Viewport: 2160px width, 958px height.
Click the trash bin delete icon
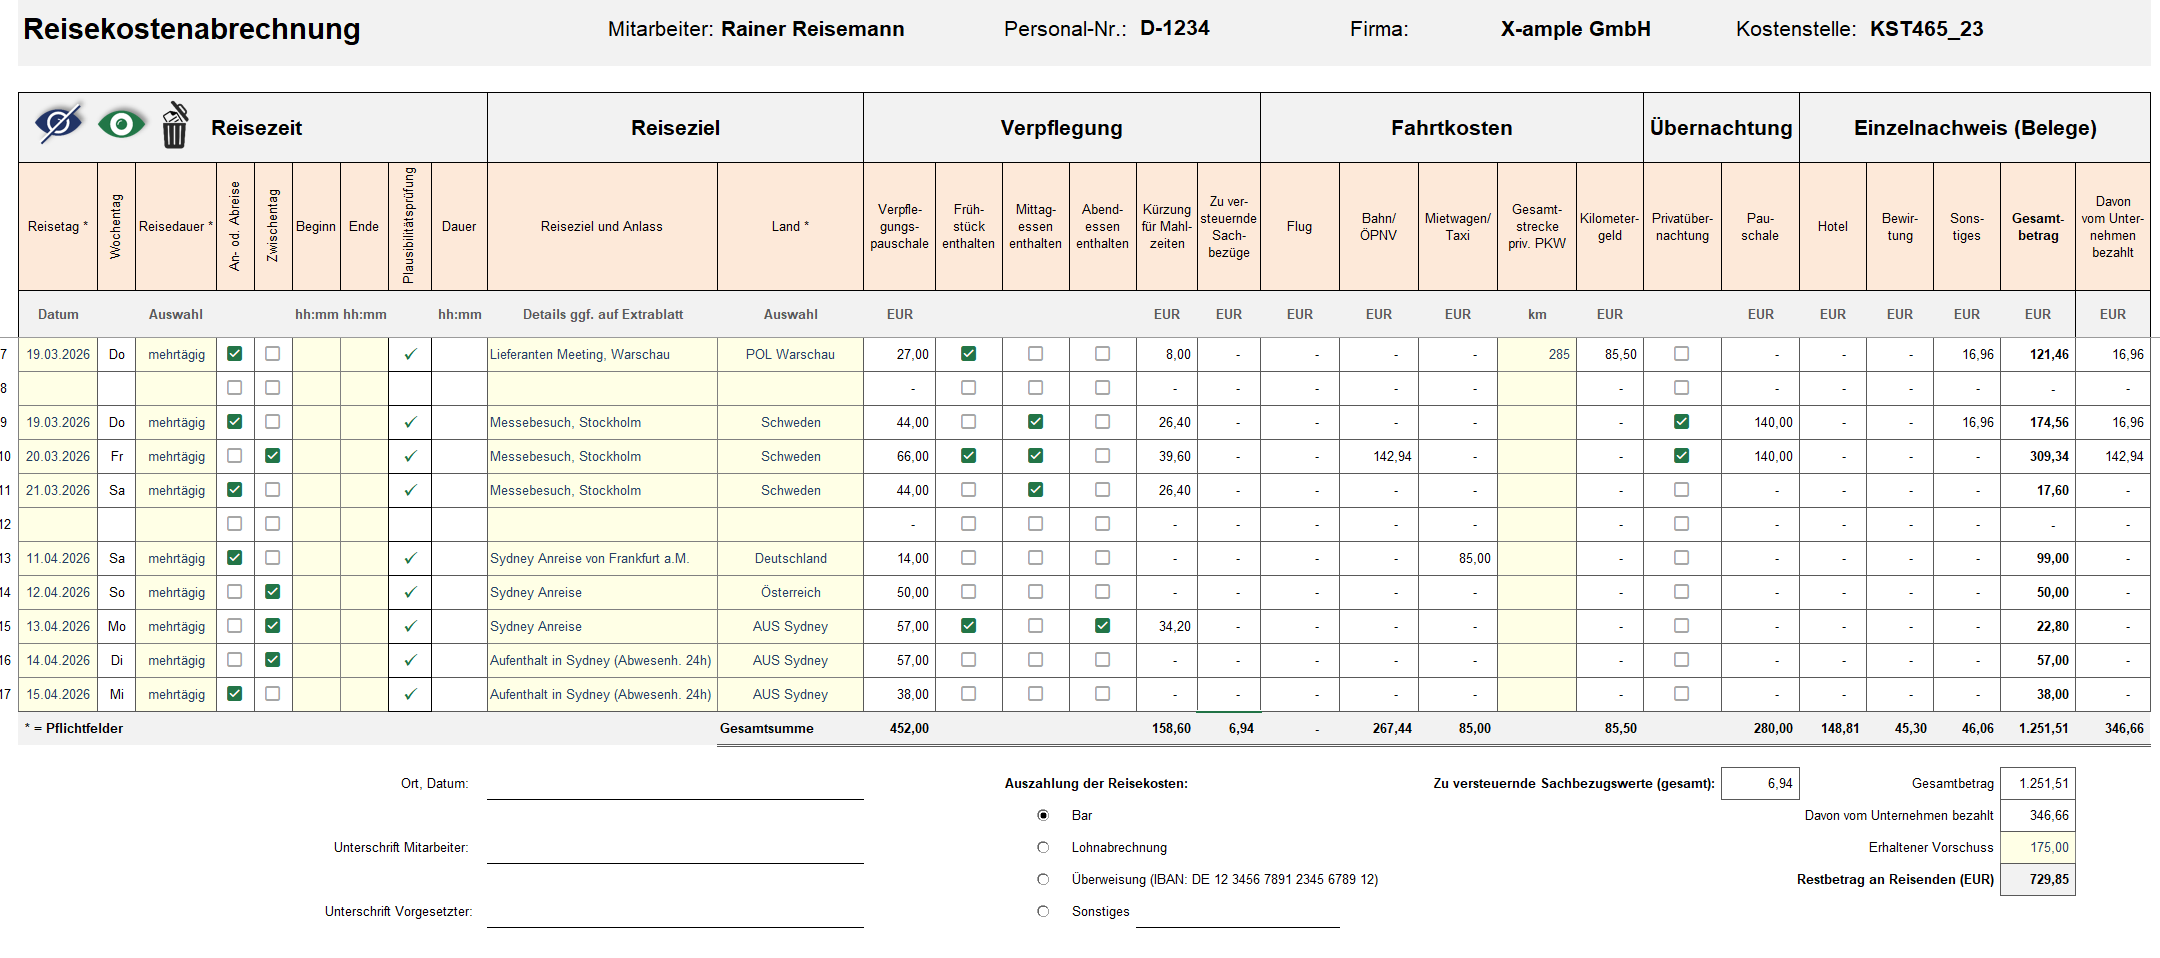point(175,126)
